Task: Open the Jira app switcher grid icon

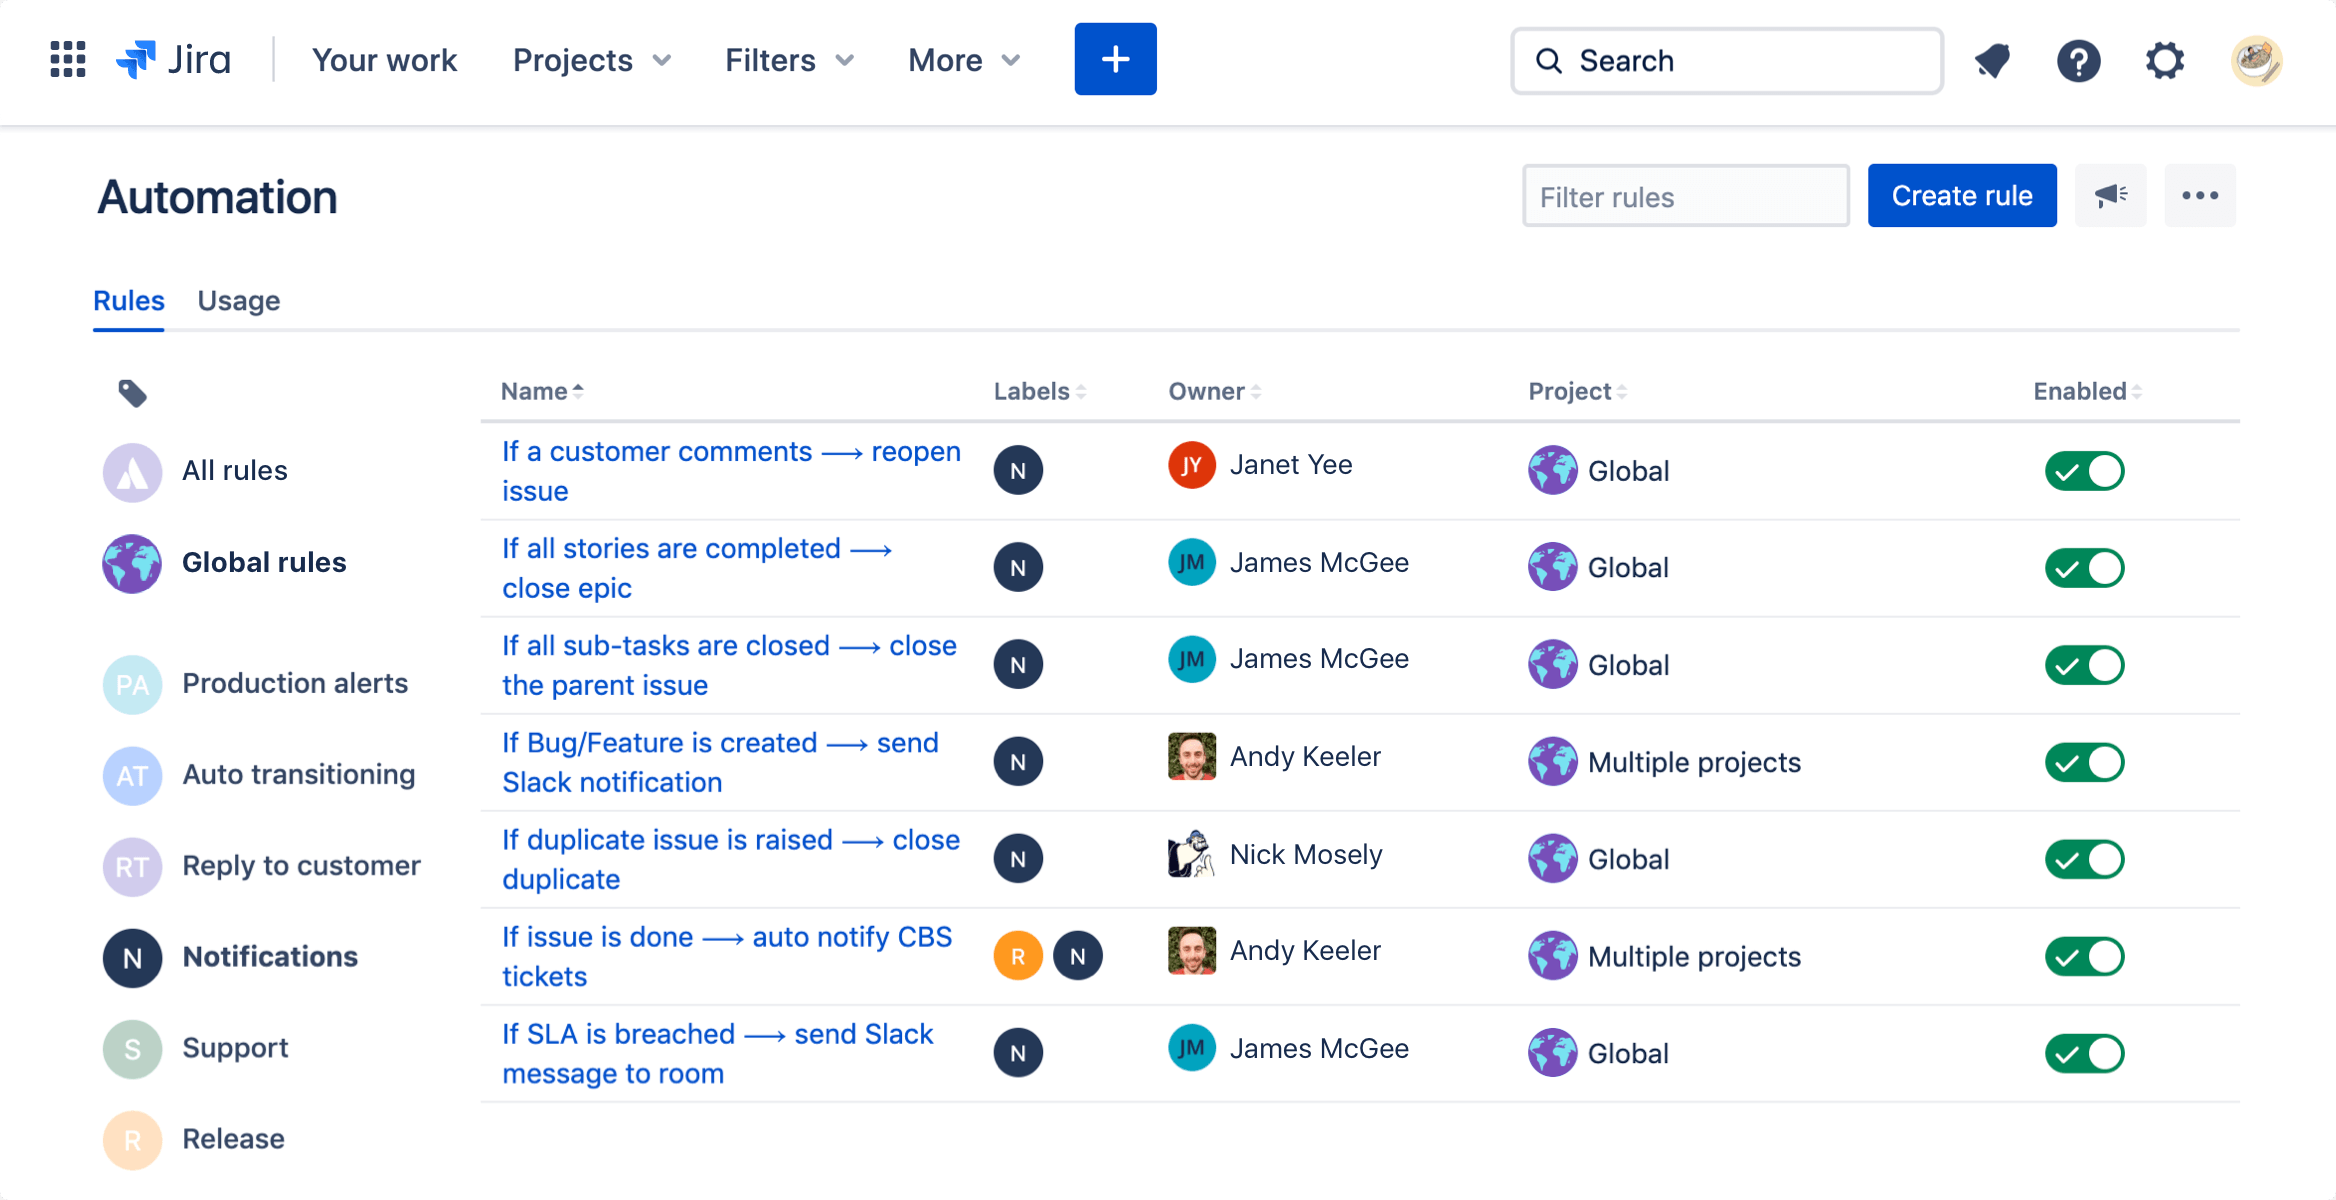Action: [66, 61]
